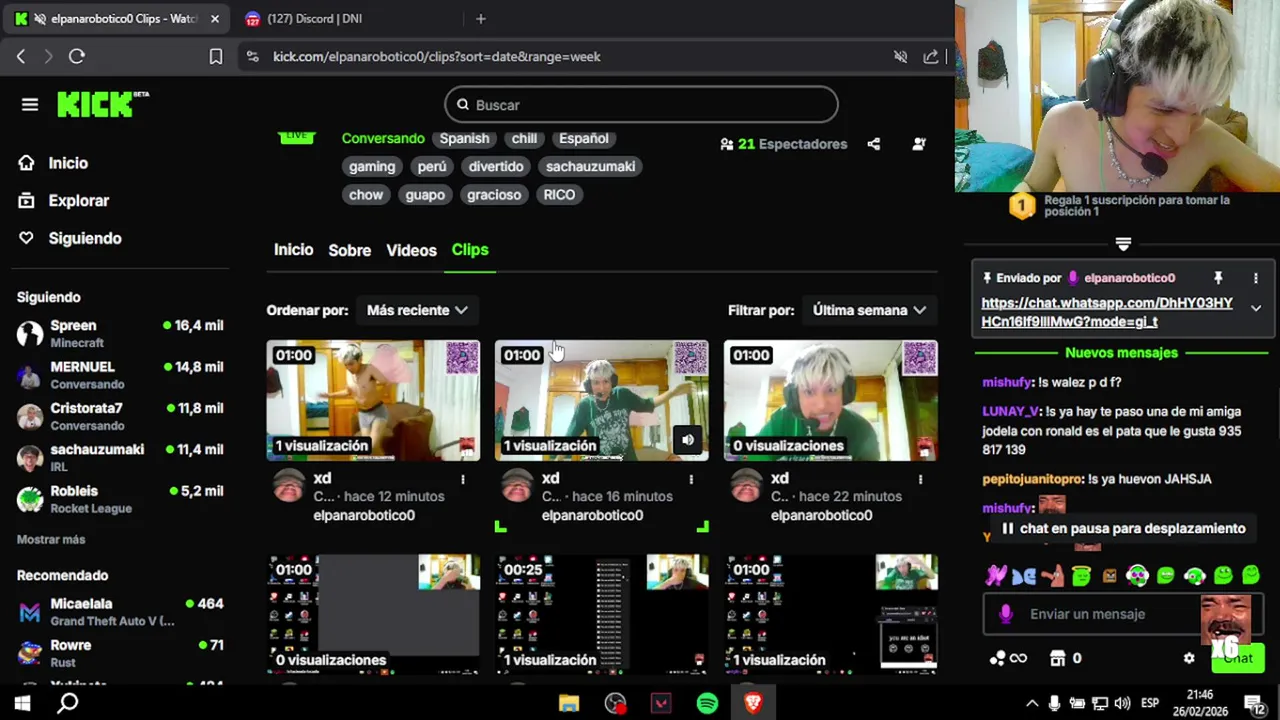Open the Filtrar por Última semana dropdown
This screenshot has height=720, width=1280.
(869, 310)
